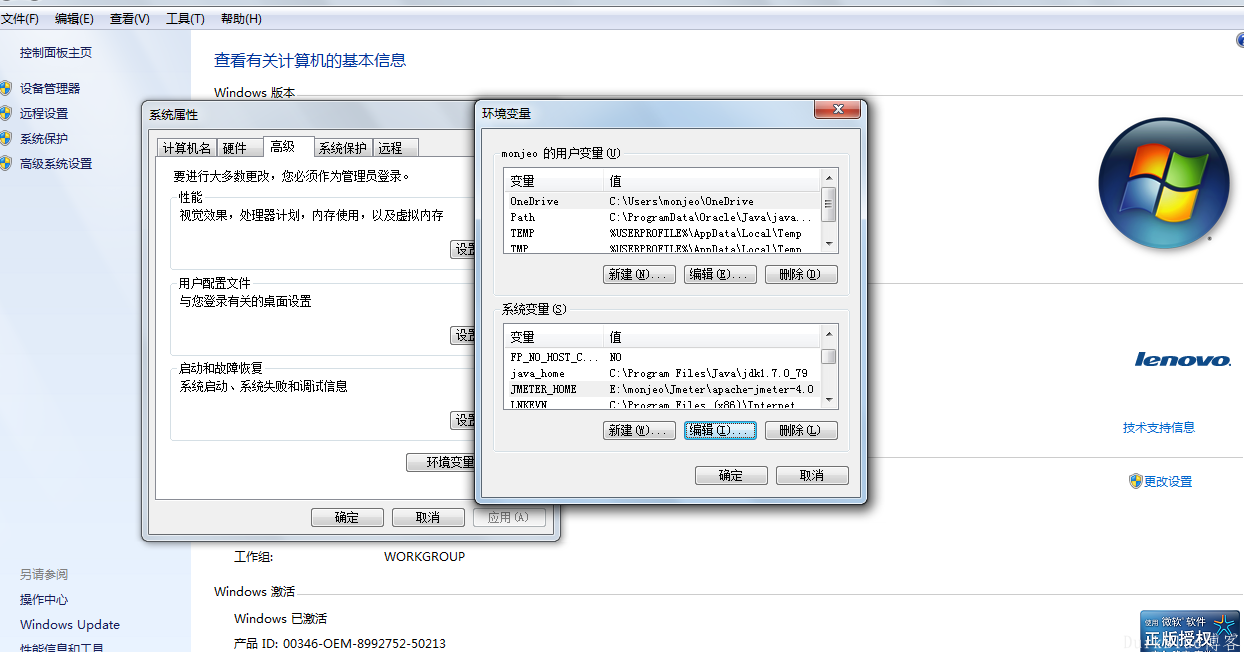
Task: Click the Remote Settings shield icon
Action: point(5,113)
